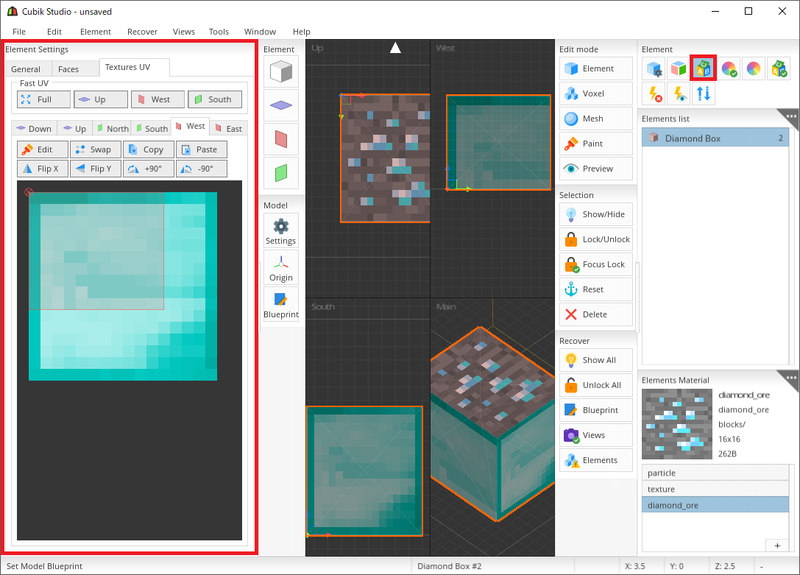Toggle Focus Lock on selection

pyautogui.click(x=596, y=264)
